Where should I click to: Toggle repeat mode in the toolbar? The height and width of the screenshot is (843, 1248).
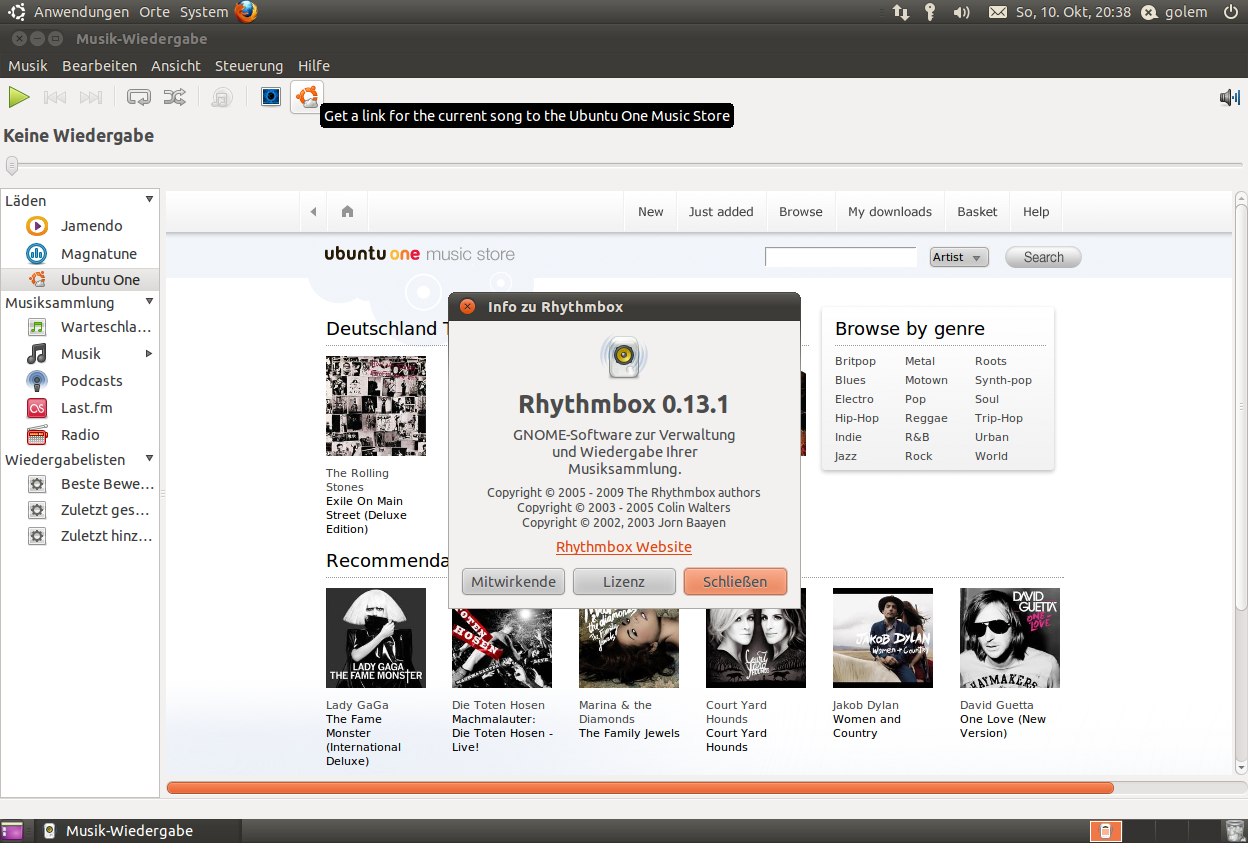coord(138,97)
